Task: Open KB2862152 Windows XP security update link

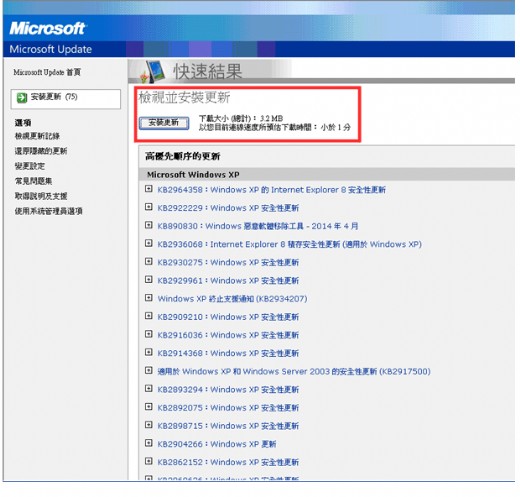Action: [x=228, y=462]
